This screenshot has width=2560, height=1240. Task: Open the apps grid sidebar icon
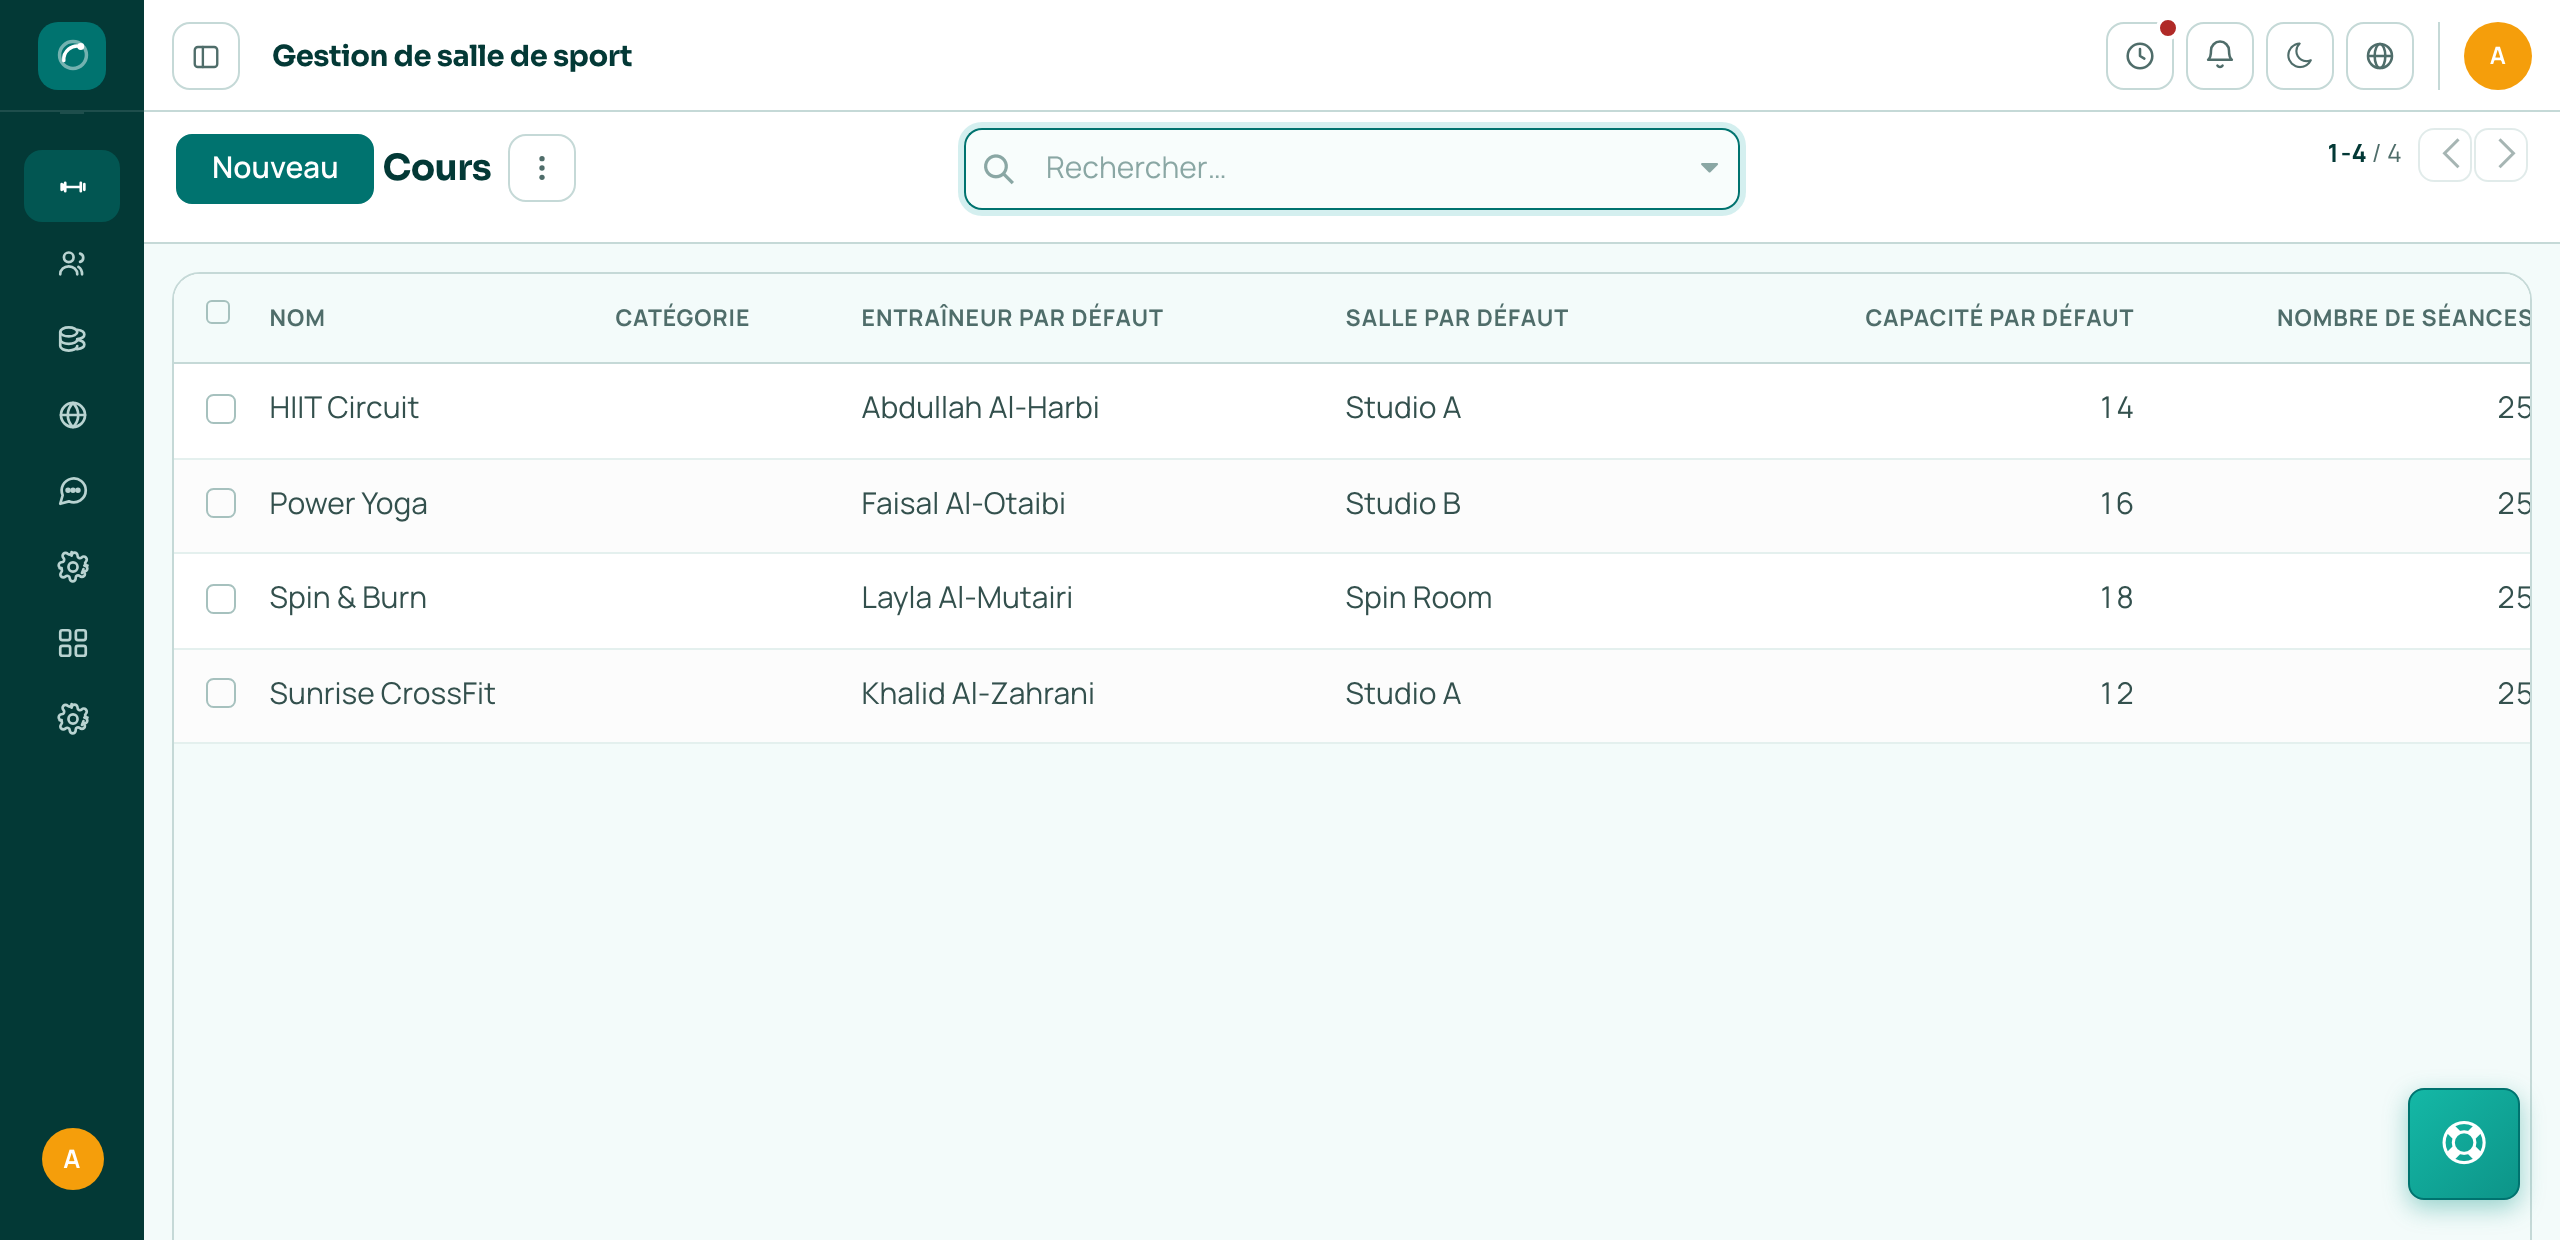pos(72,643)
